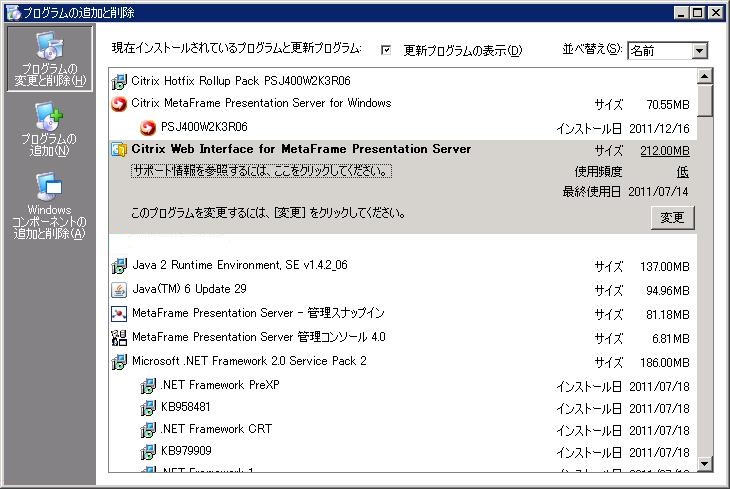730x489 pixels.
Task: Click the support information link
Action: 261,171
